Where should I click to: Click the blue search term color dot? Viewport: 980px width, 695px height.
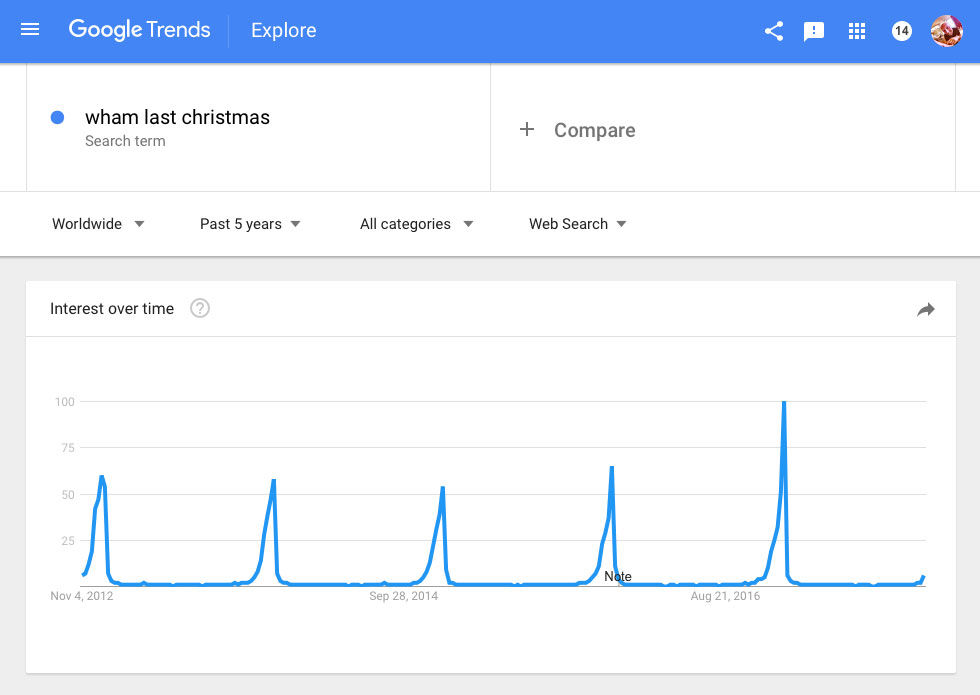(58, 117)
